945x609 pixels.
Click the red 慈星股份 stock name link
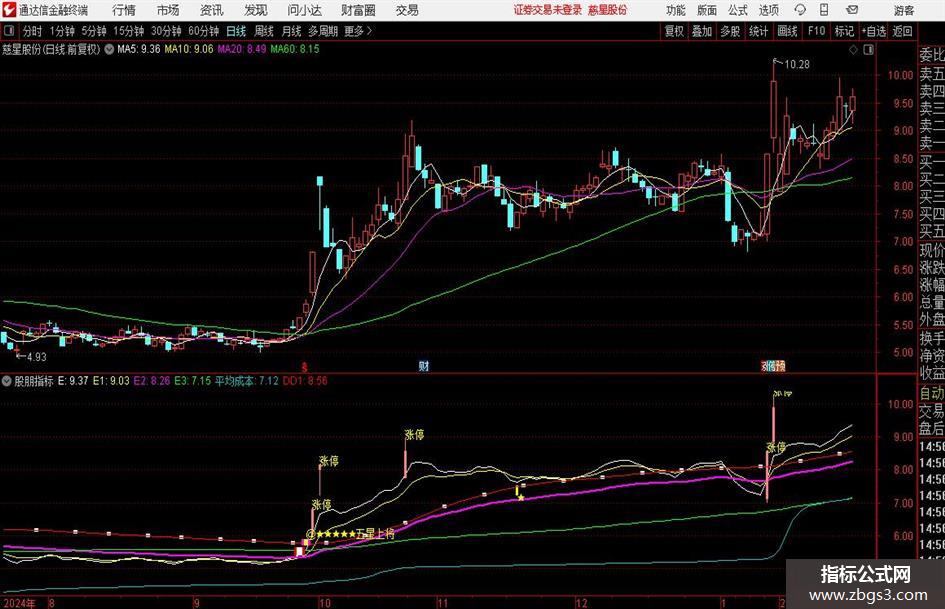pos(608,10)
